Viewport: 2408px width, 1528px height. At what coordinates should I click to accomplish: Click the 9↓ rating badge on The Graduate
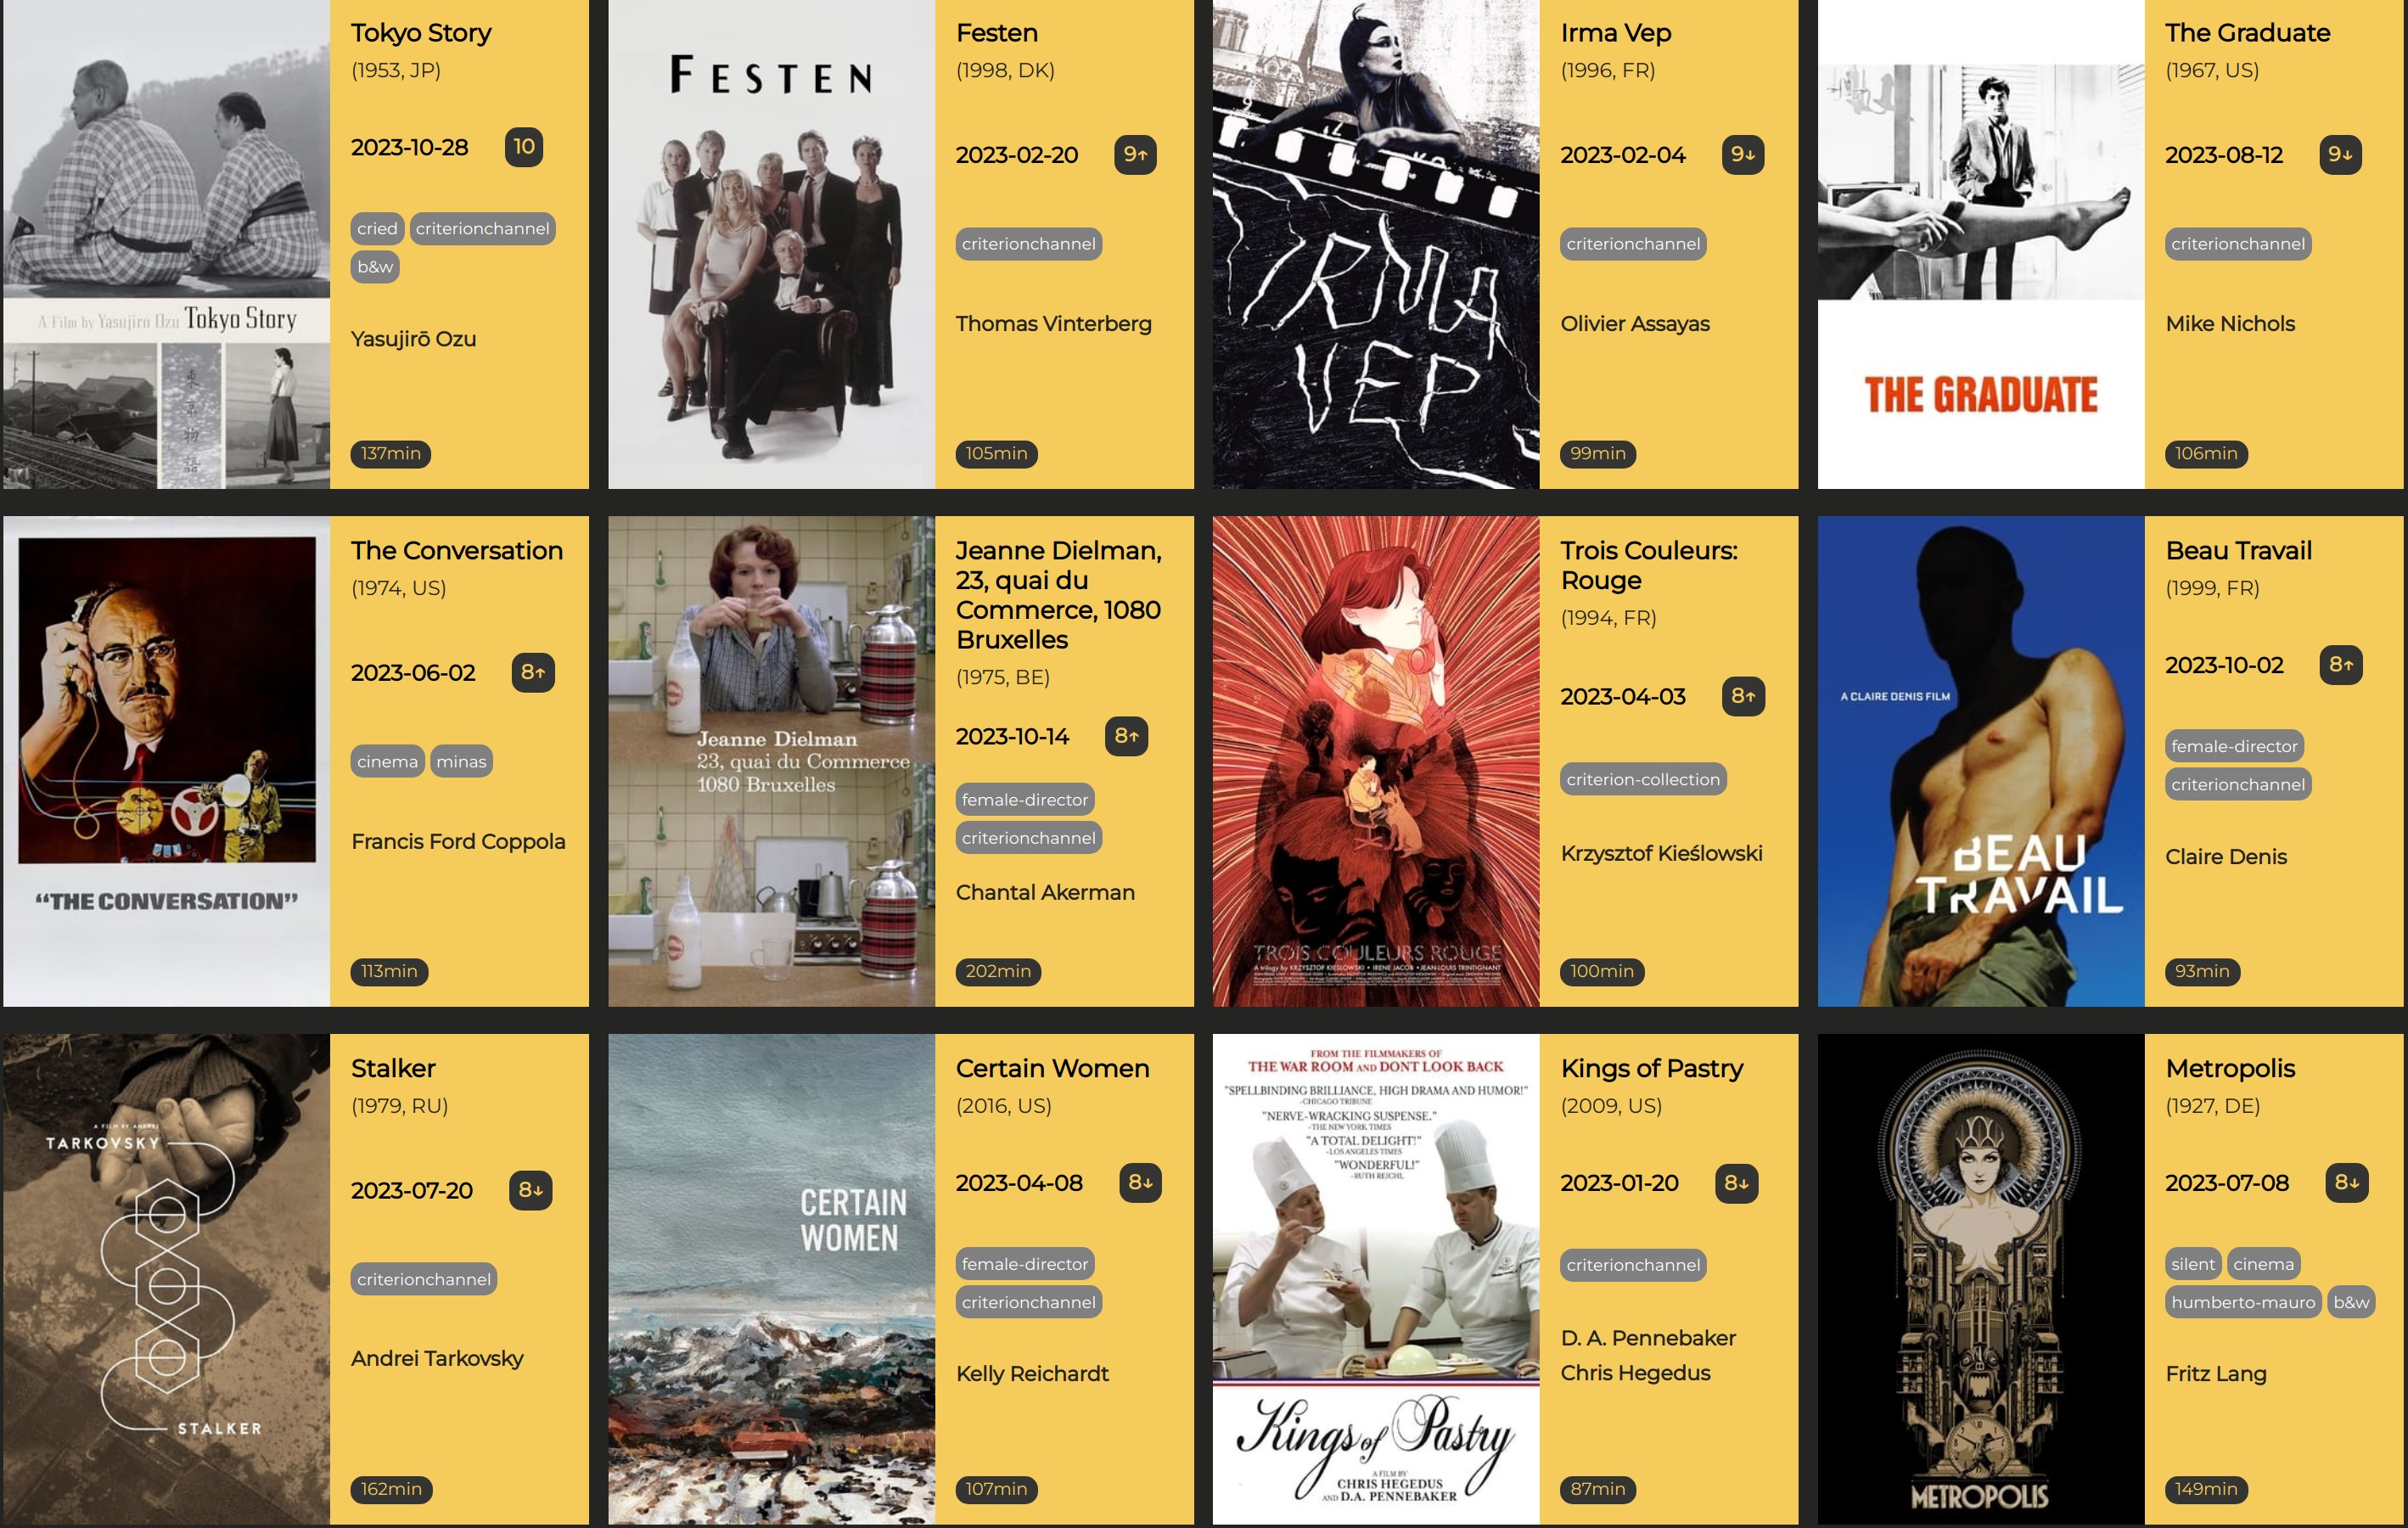2340,155
